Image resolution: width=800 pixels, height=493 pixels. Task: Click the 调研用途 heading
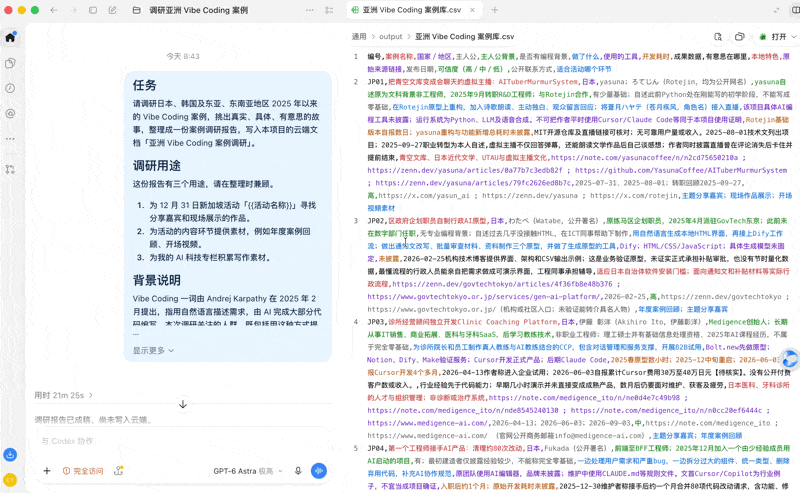[x=157, y=165]
